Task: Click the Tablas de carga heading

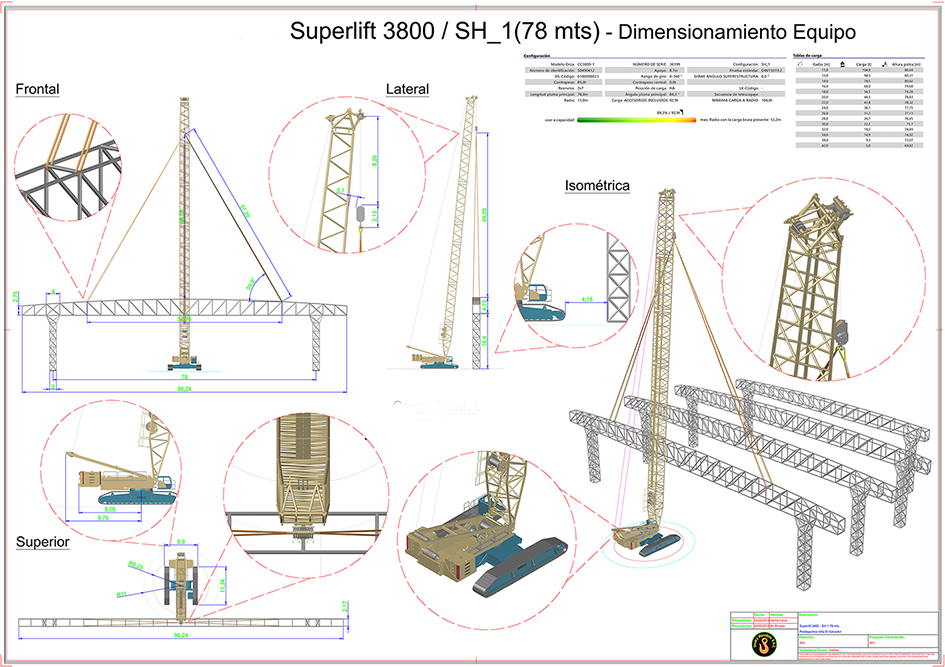Action: click(807, 55)
